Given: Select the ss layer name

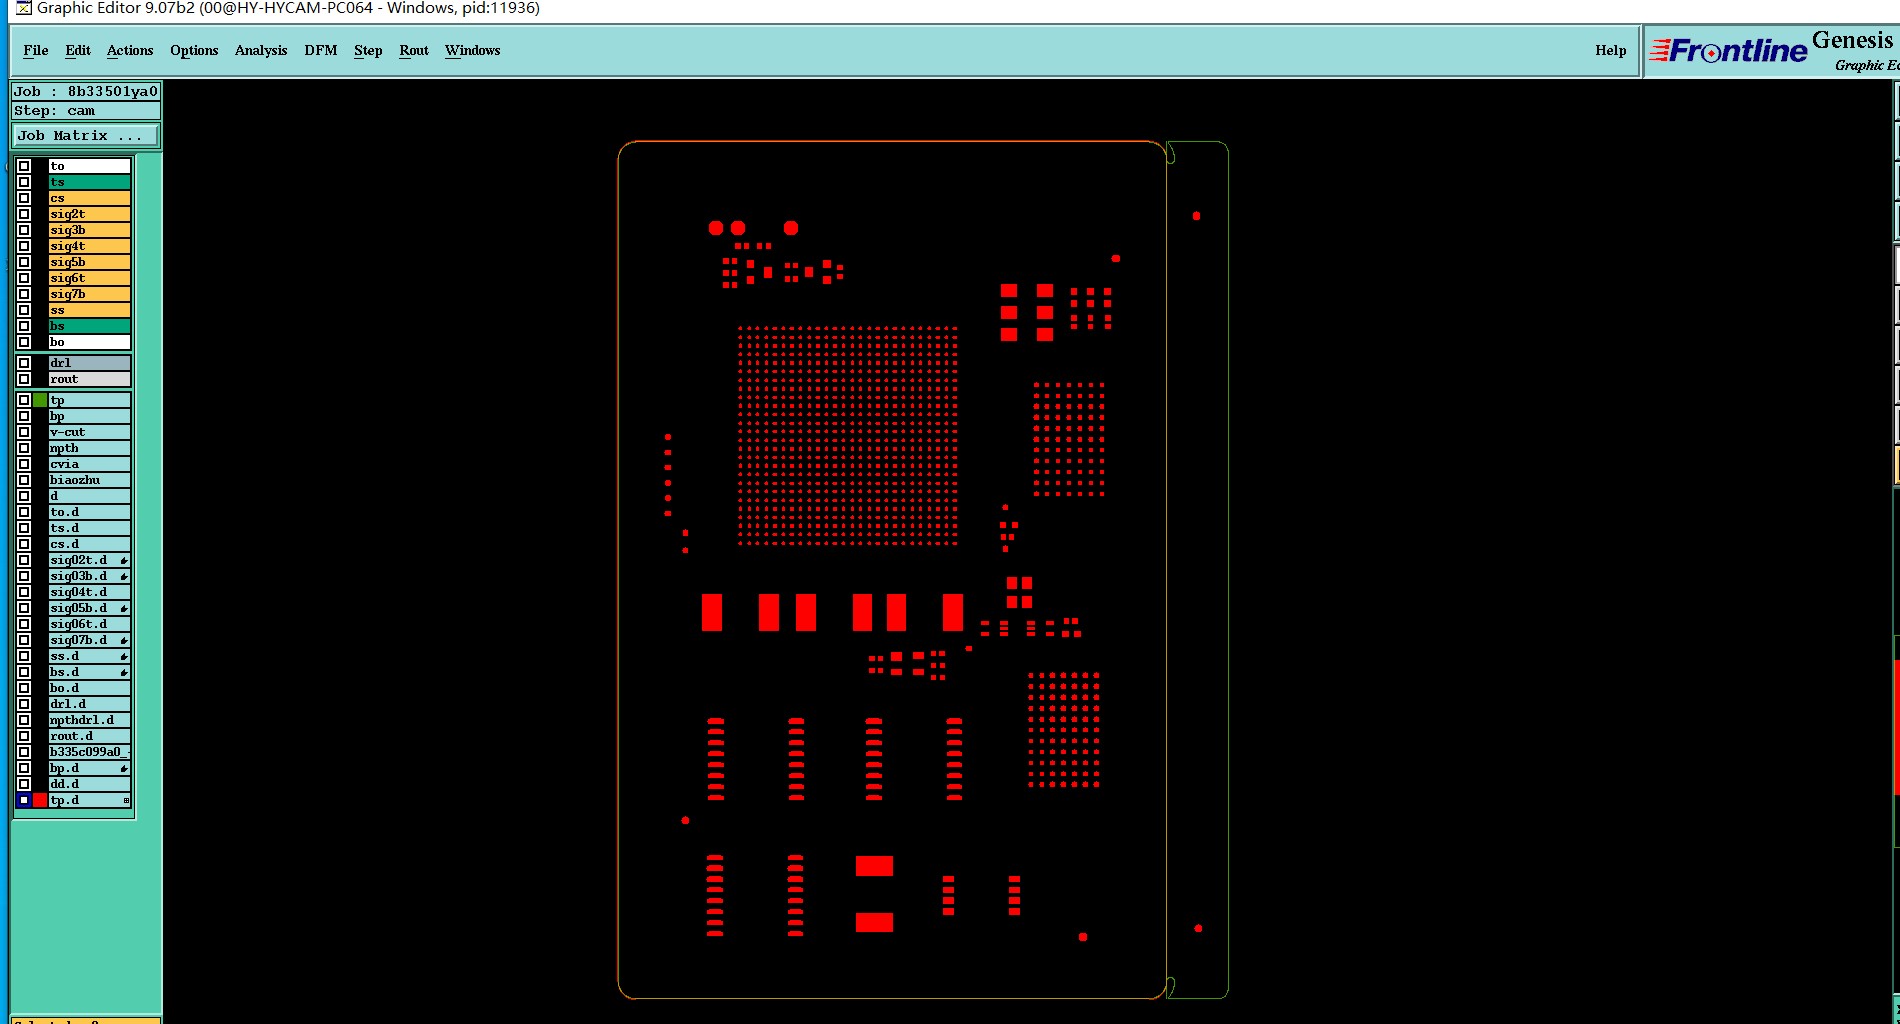Looking at the screenshot, I should click(x=90, y=310).
